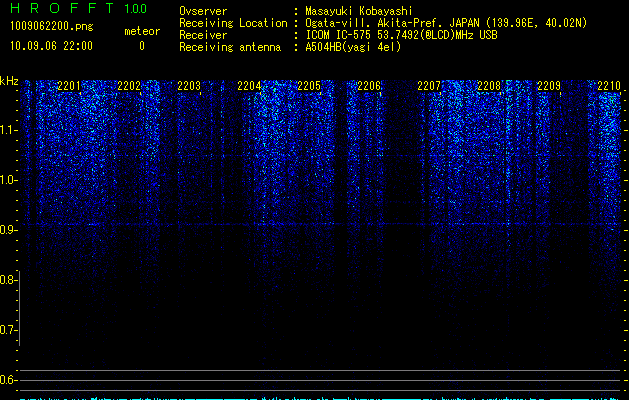This screenshot has width=629, height=400.
Task: Click the 0.8 kHz axis label
Action: 8,280
